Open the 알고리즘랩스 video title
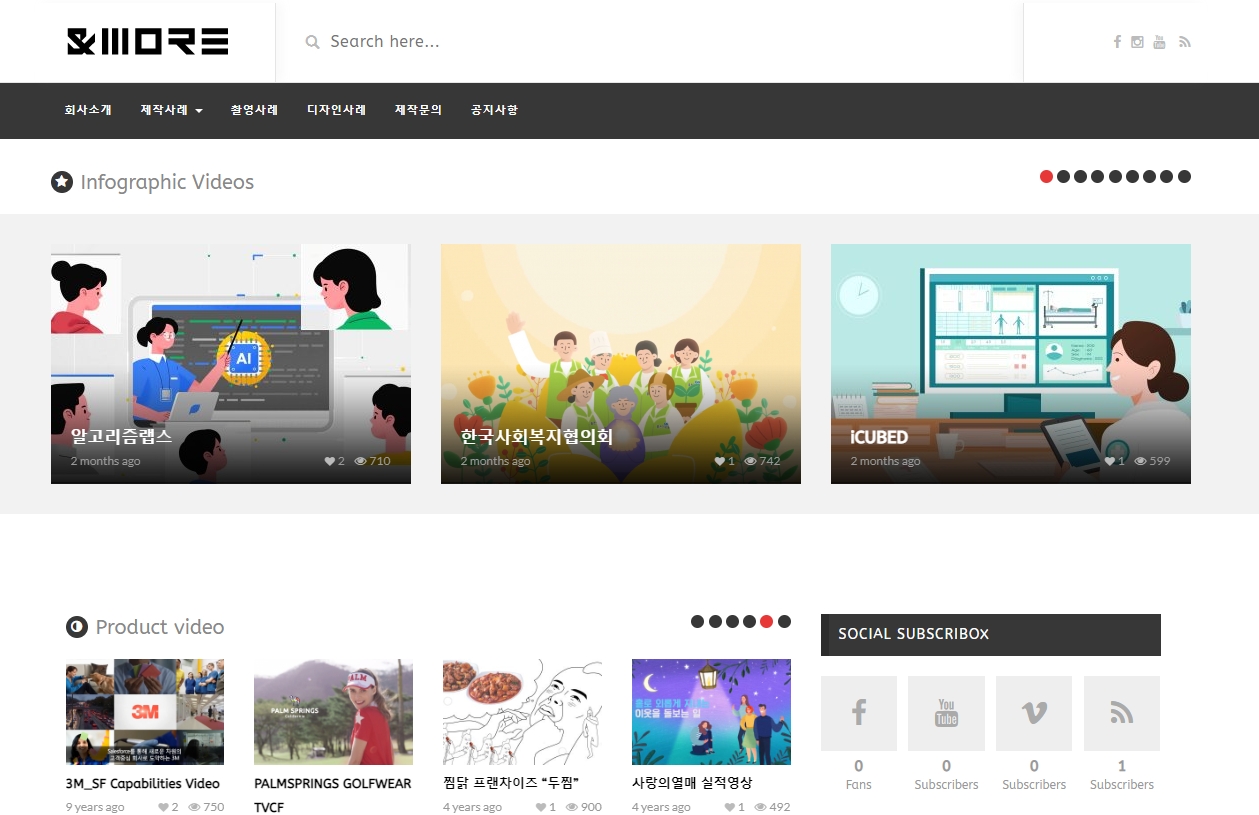This screenshot has width=1259, height=815. coord(121,437)
